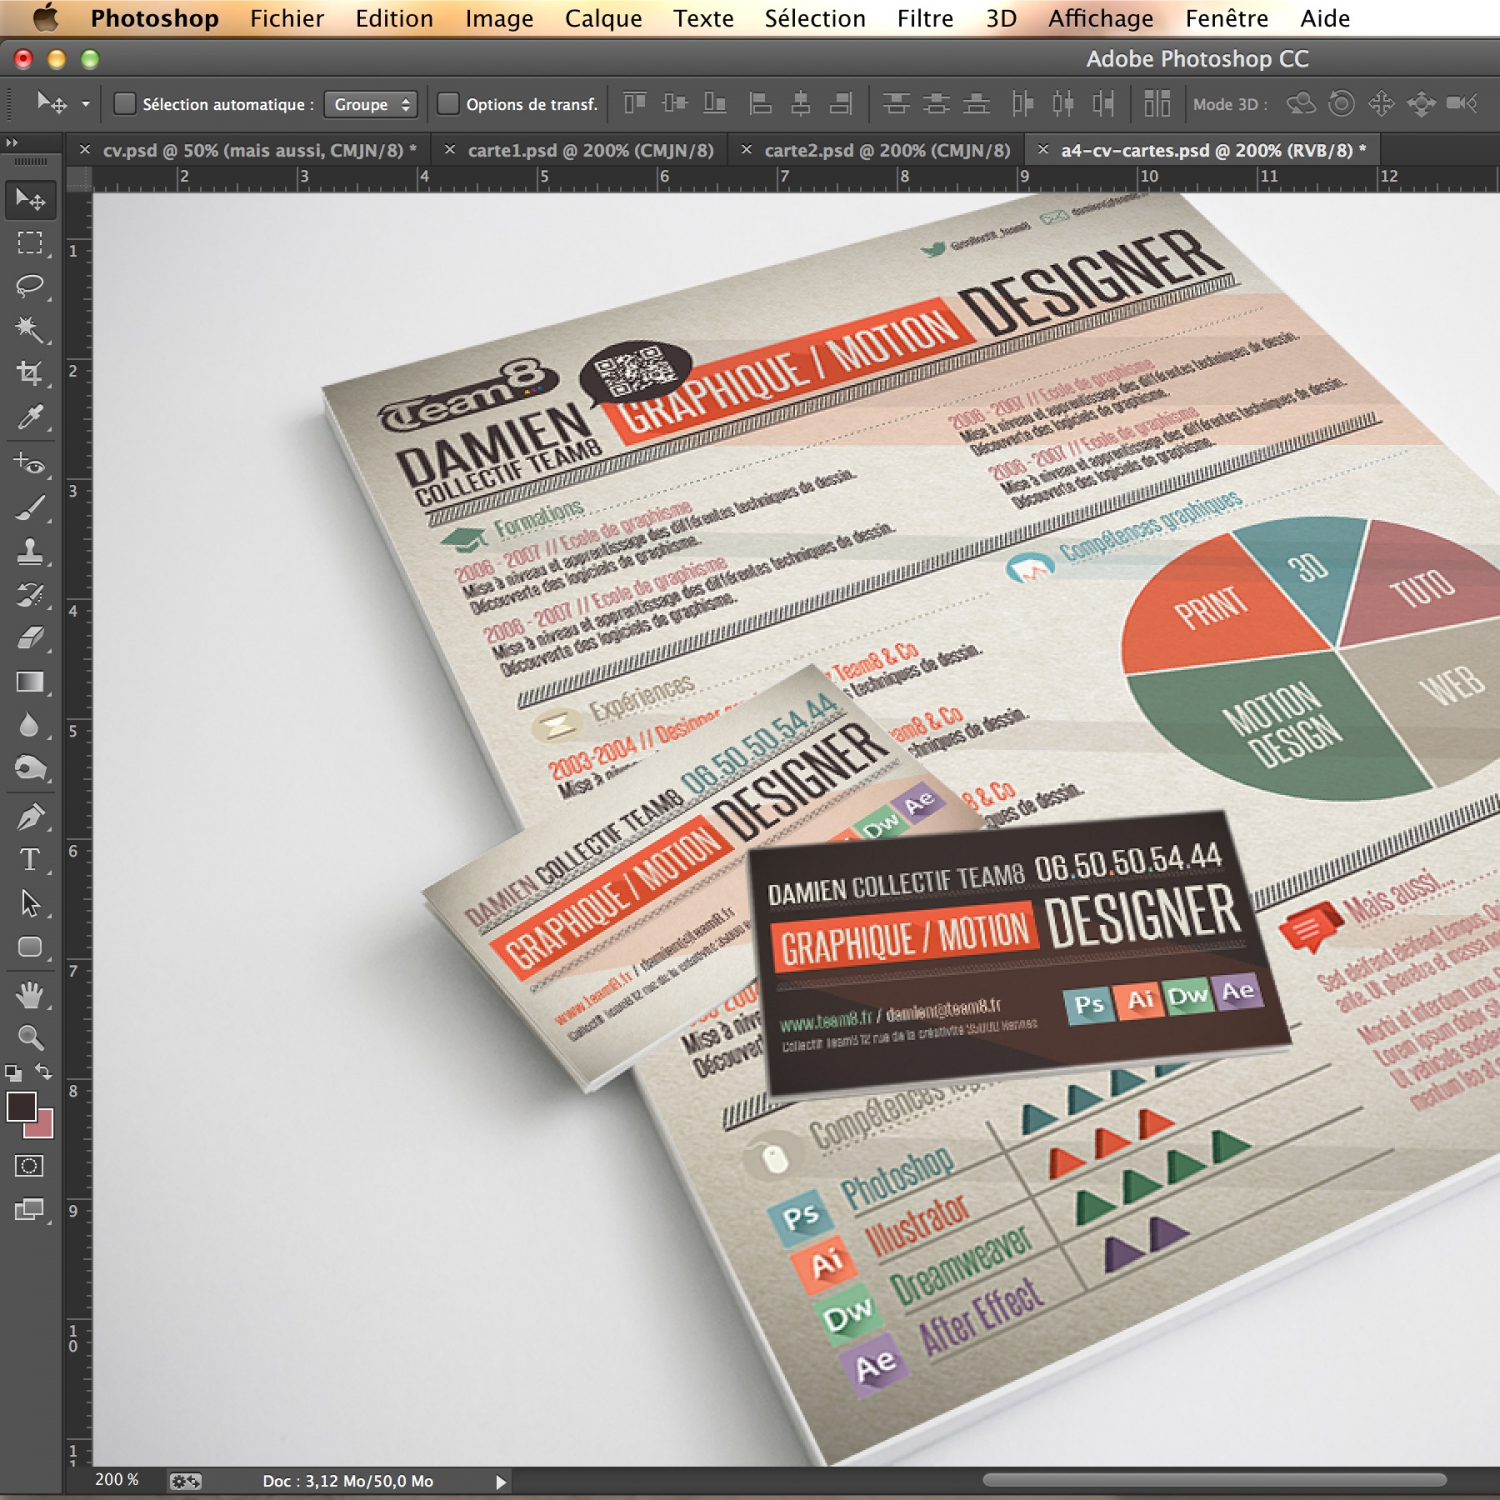
Task: Select the History Brush tool
Action: [30, 594]
